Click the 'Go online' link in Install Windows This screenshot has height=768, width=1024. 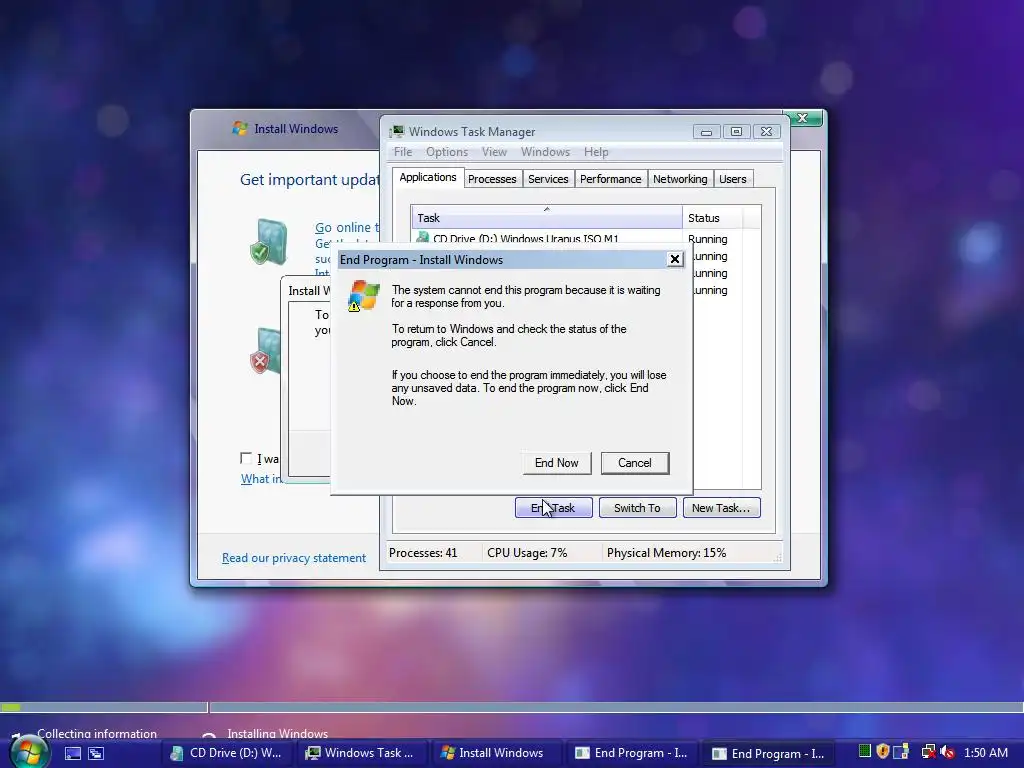click(346, 227)
